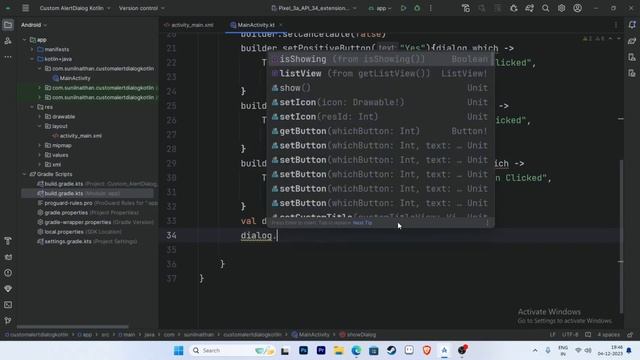640x360 pixels.
Task: Expand the mipmap folder
Action: click(x=40, y=145)
